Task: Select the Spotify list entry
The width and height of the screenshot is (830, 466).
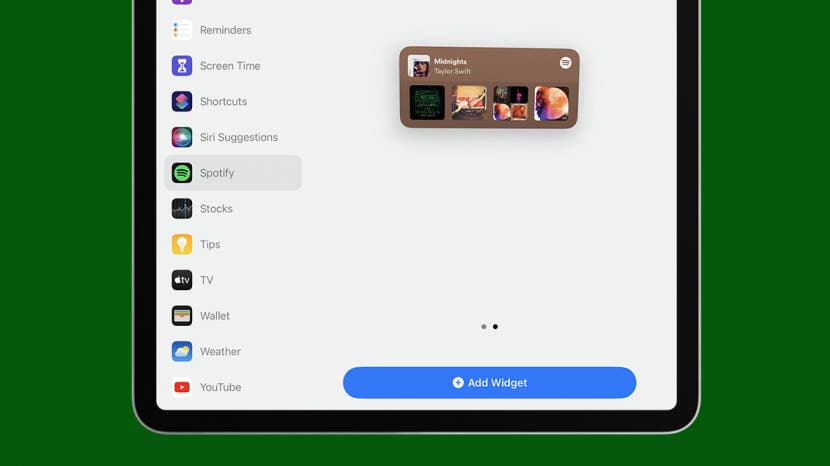Action: 233,173
